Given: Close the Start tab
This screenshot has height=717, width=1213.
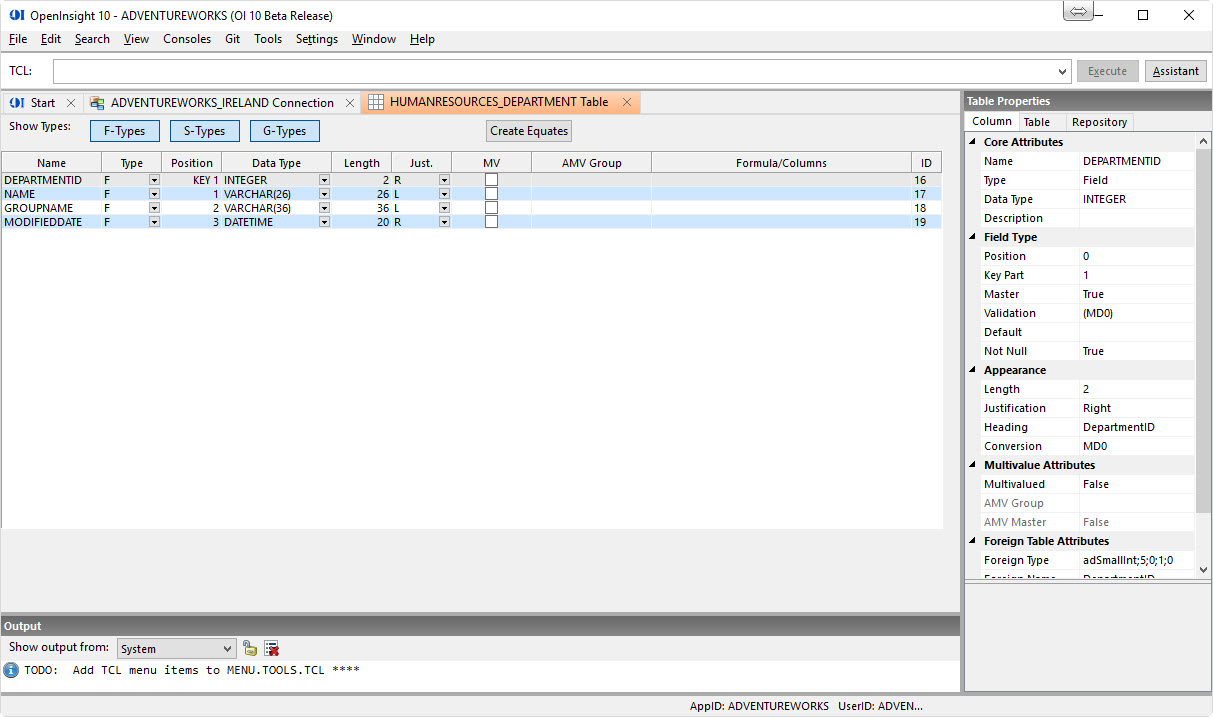Looking at the screenshot, I should [71, 102].
